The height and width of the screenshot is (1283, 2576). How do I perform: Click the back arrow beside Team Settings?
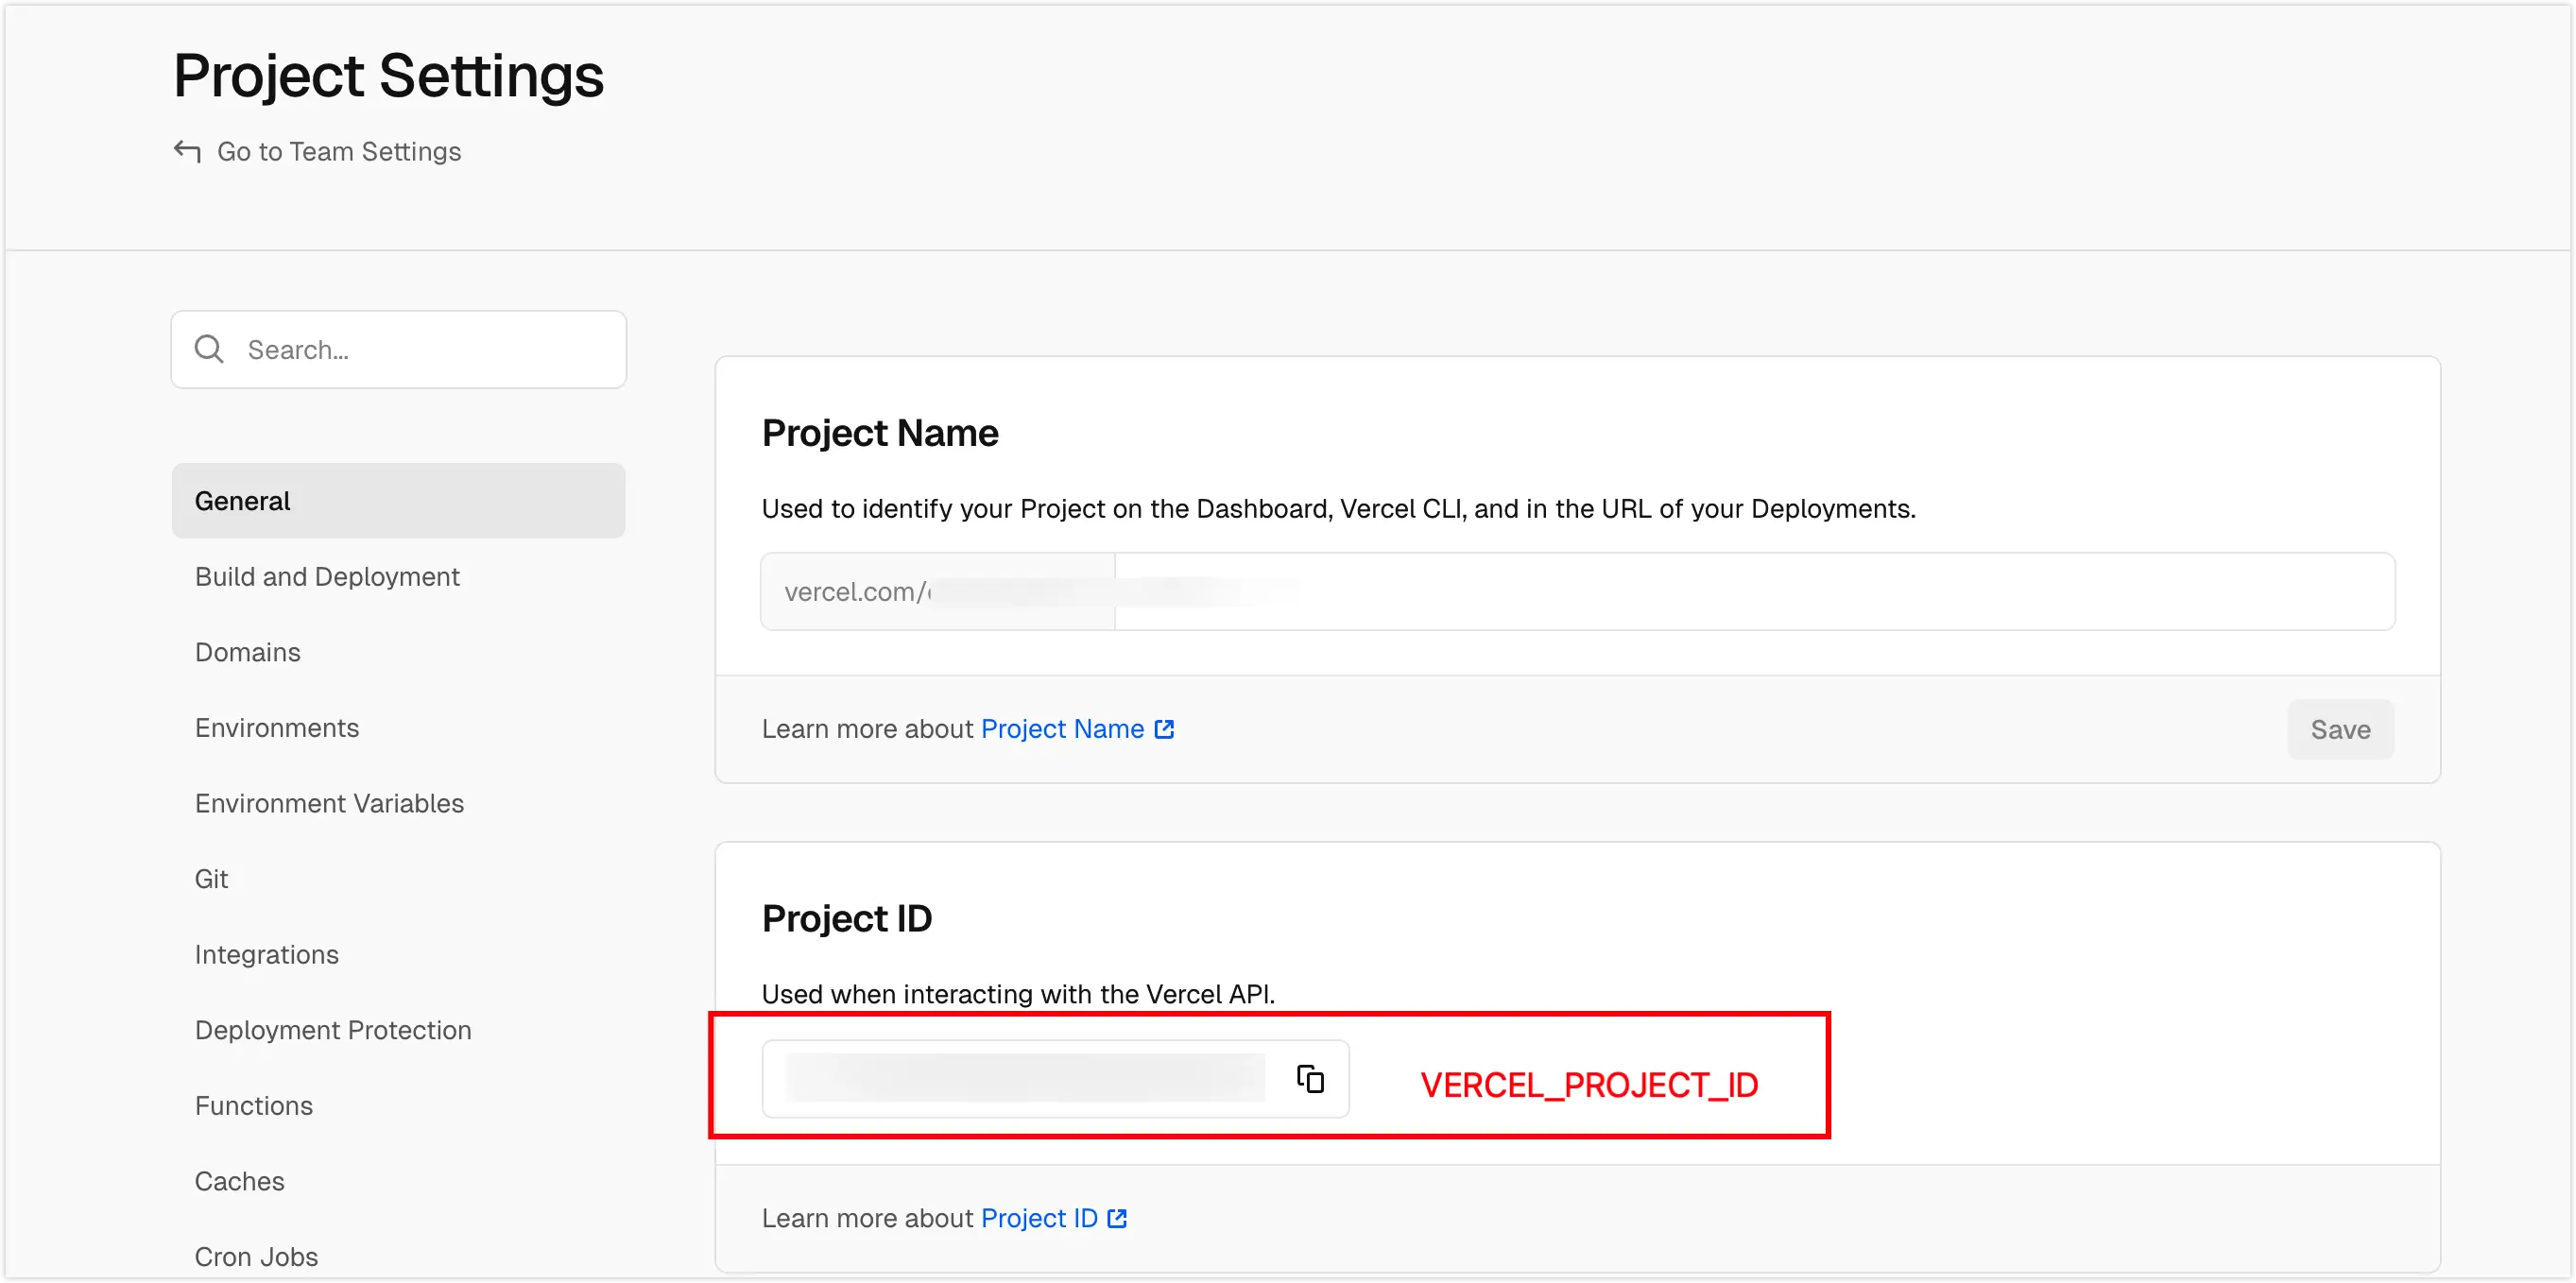click(187, 151)
